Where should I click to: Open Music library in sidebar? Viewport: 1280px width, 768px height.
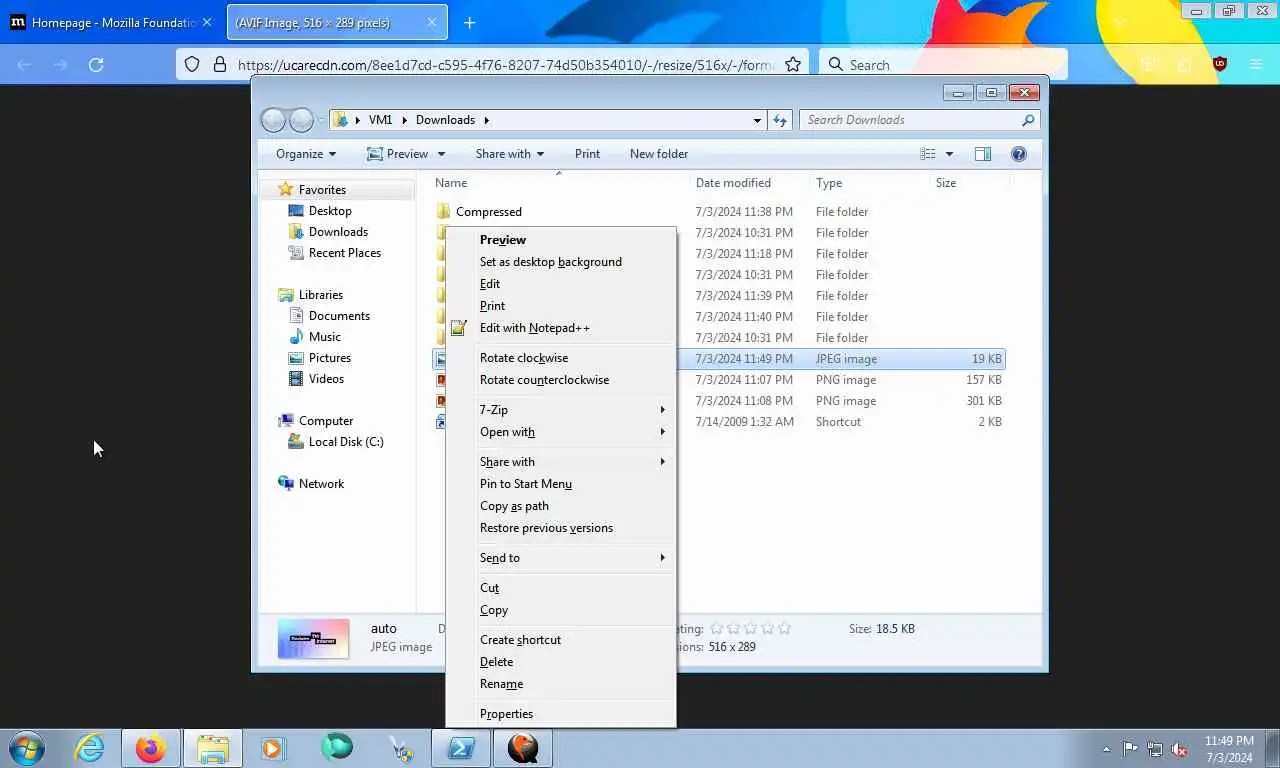point(324,337)
